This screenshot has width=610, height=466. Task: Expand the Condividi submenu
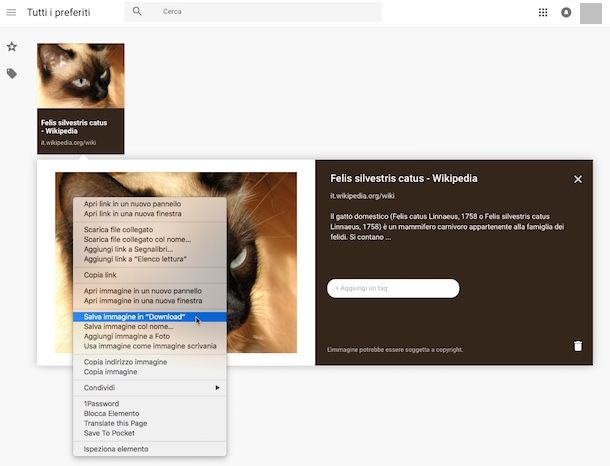[x=150, y=387]
